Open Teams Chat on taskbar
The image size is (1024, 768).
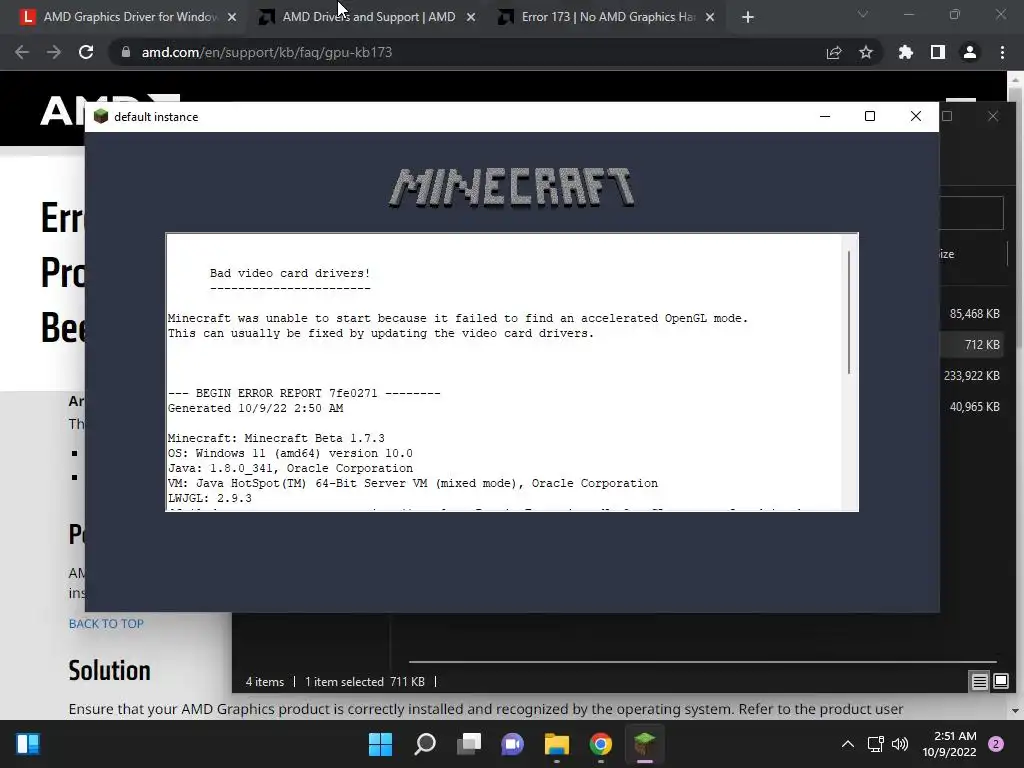click(513, 744)
